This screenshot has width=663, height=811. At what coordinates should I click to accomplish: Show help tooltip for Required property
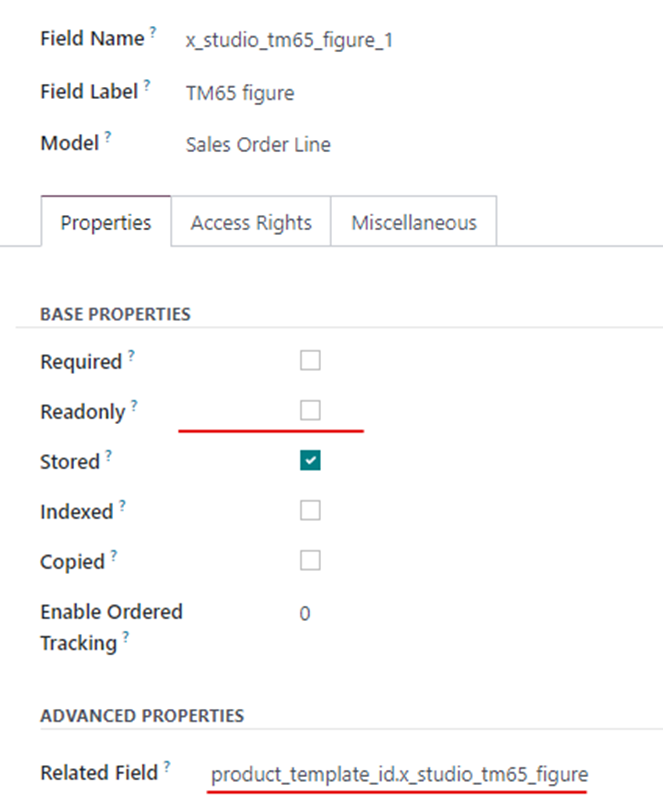click(x=131, y=356)
